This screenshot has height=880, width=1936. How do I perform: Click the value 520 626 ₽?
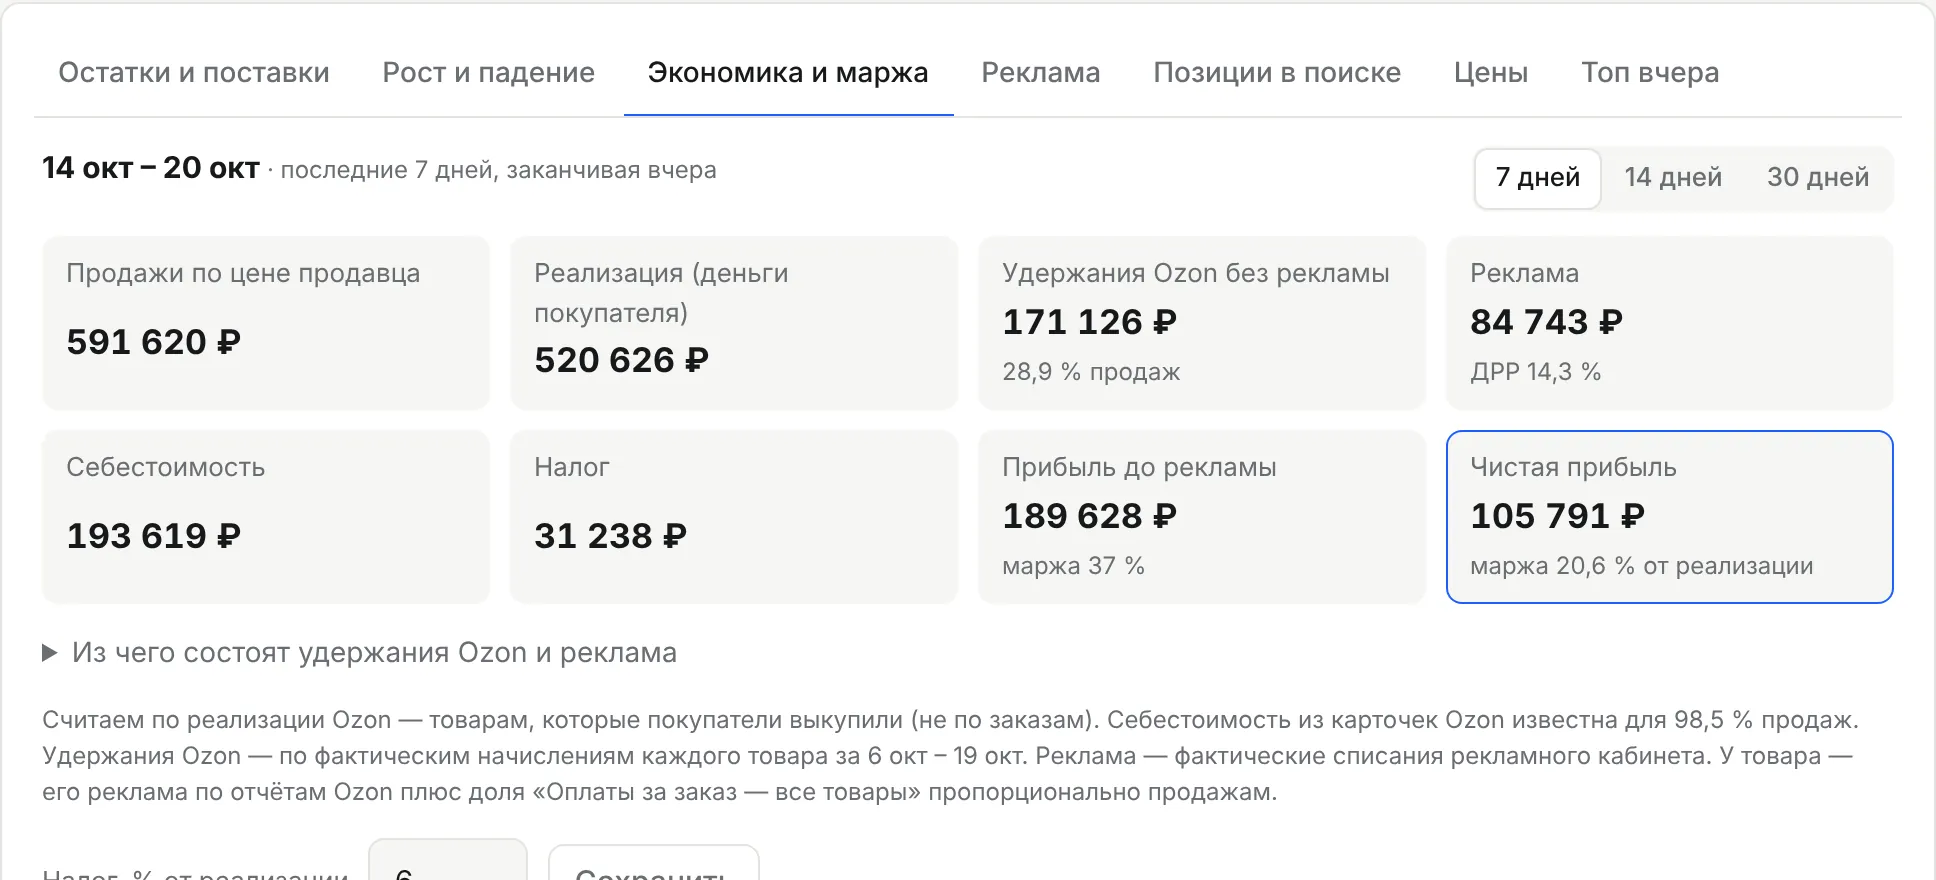pyautogui.click(x=621, y=360)
